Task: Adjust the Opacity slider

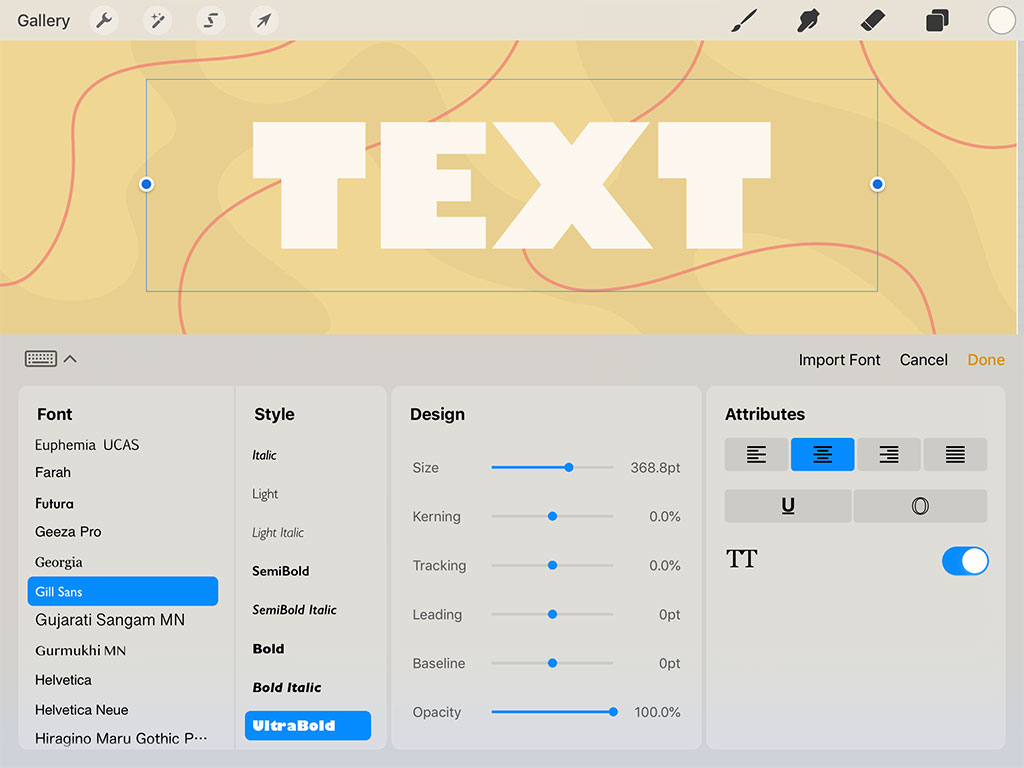Action: [612, 712]
